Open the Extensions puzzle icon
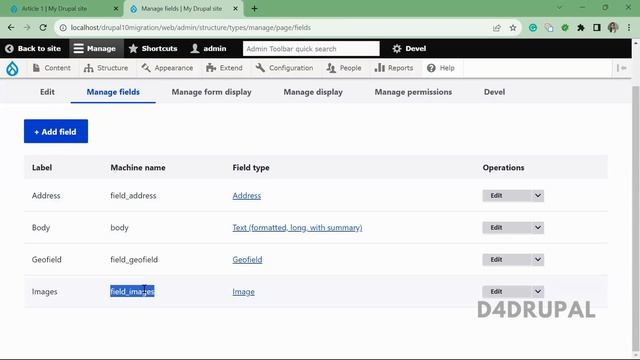 [581, 28]
